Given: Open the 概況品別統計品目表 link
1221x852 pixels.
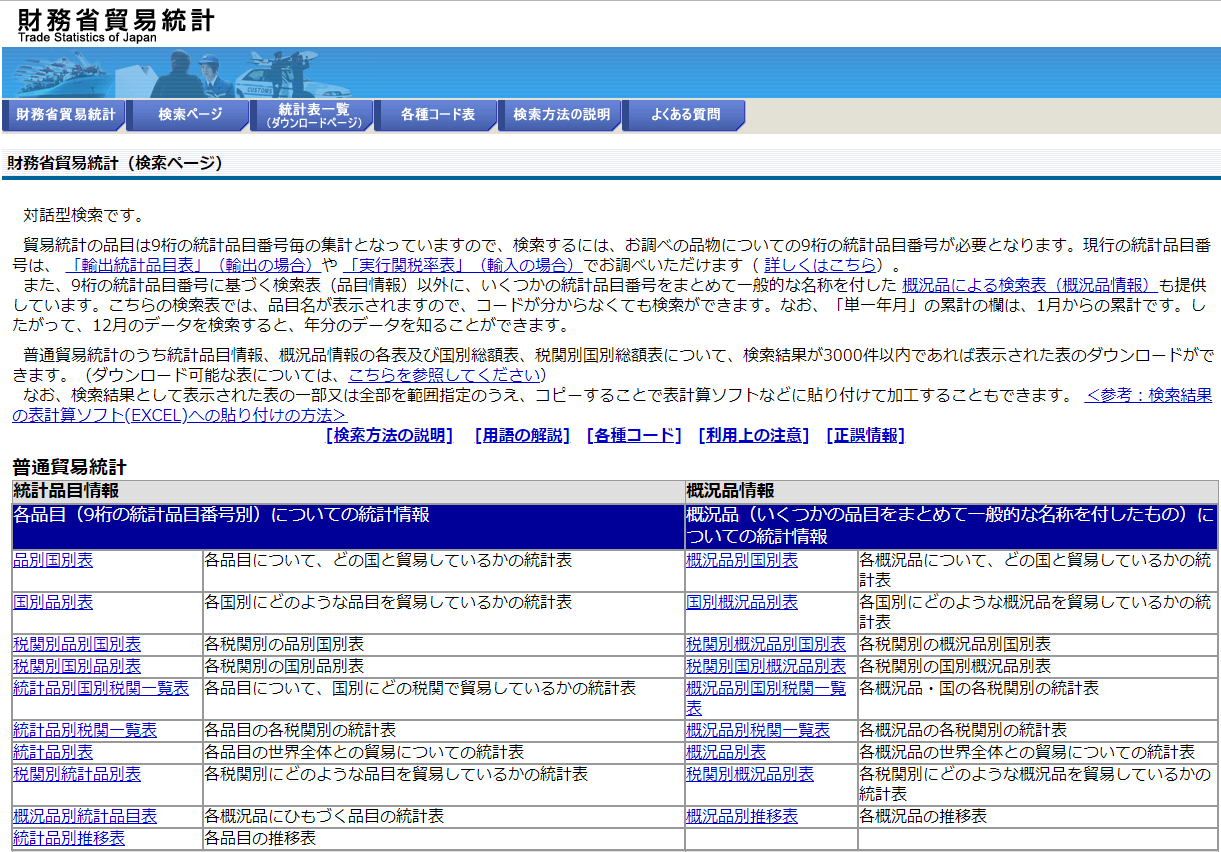Looking at the screenshot, I should click(85, 816).
